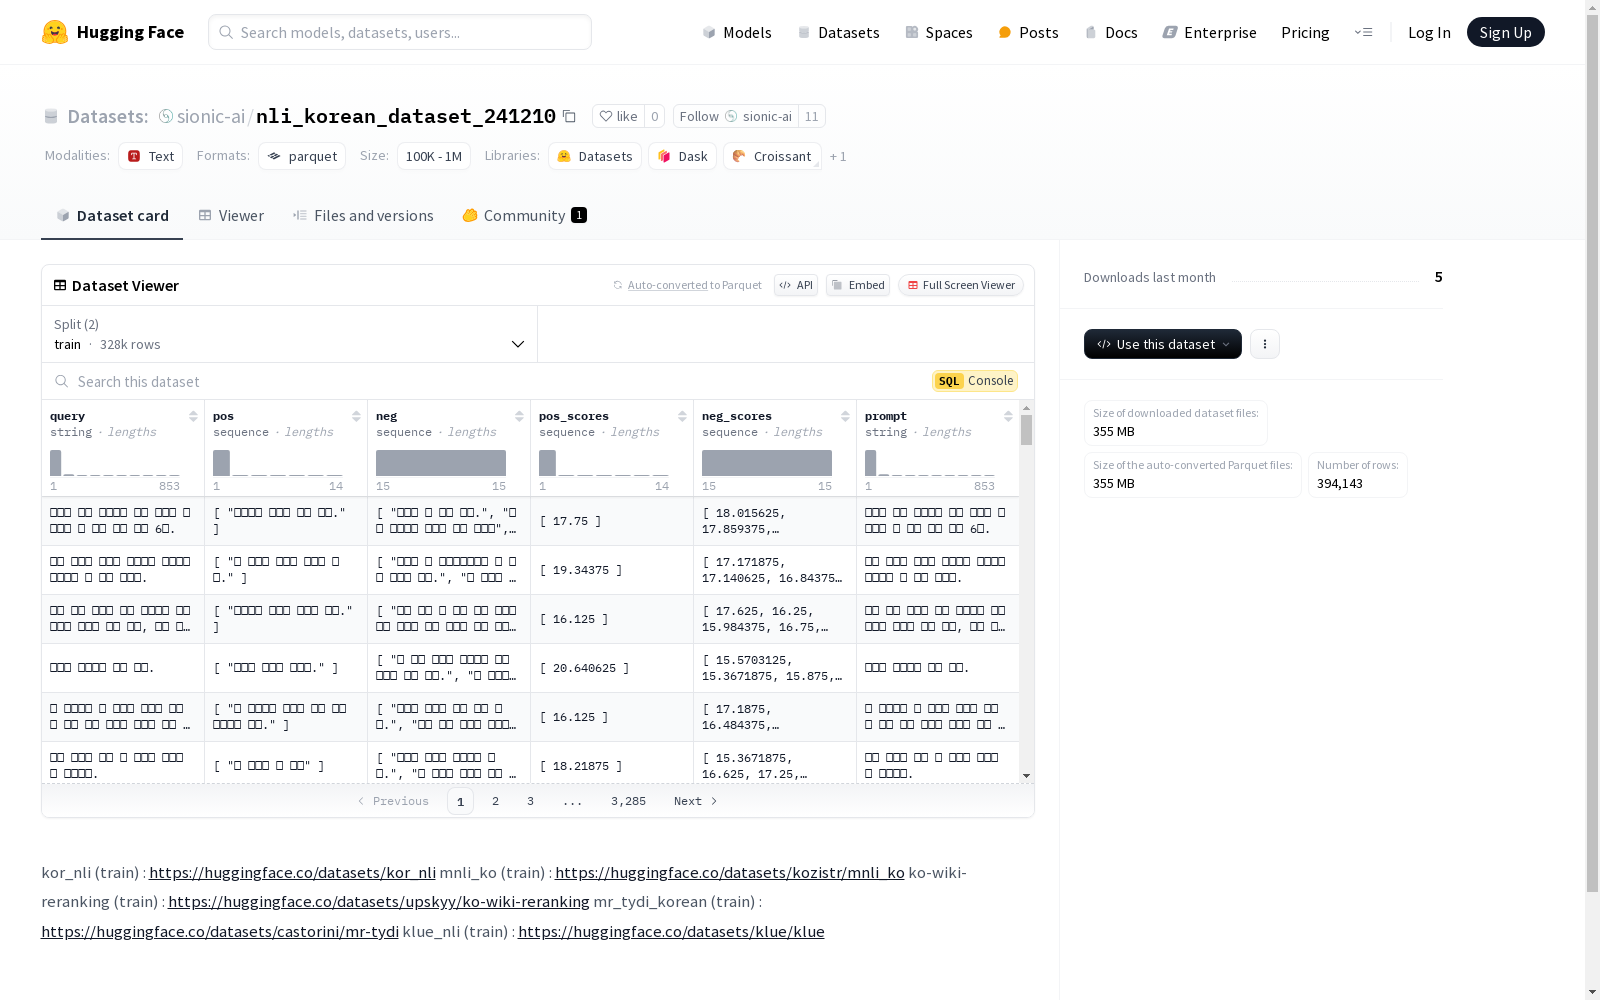The width and height of the screenshot is (1600, 1000).
Task: Sort the pos column
Action: 356,416
